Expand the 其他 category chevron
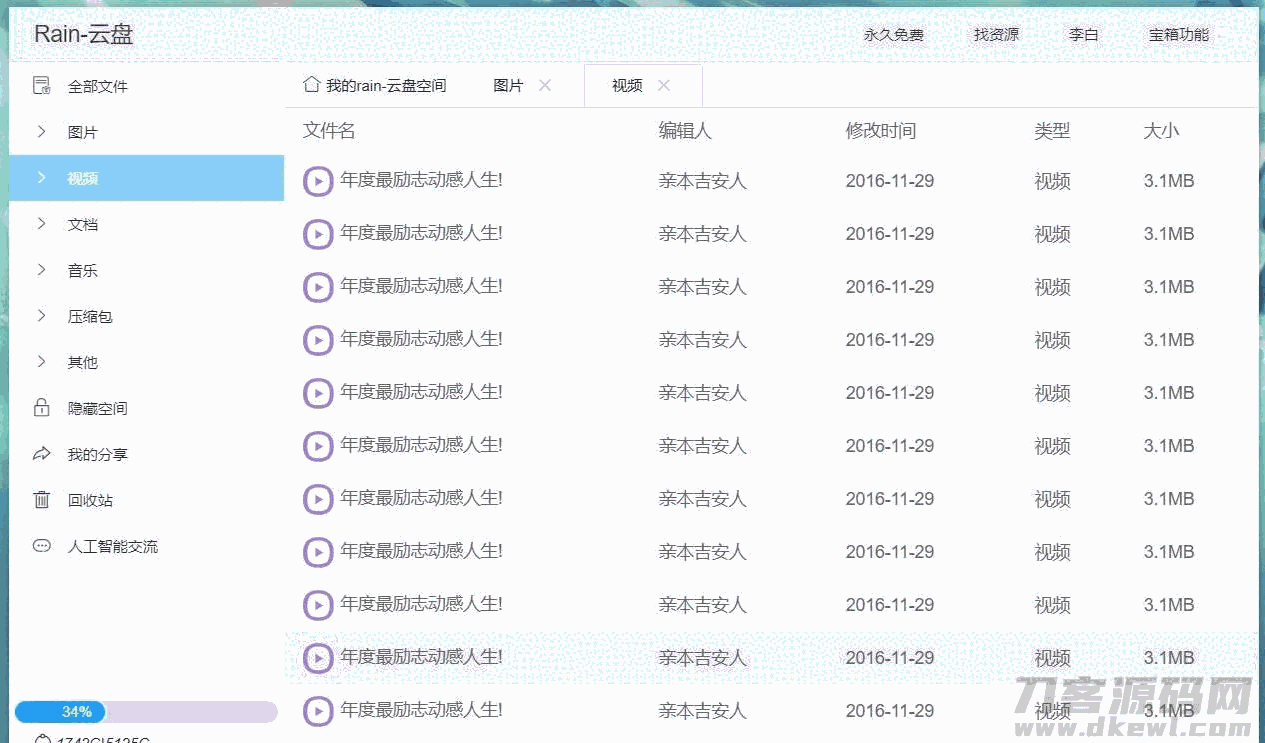The height and width of the screenshot is (743, 1265). click(x=41, y=362)
